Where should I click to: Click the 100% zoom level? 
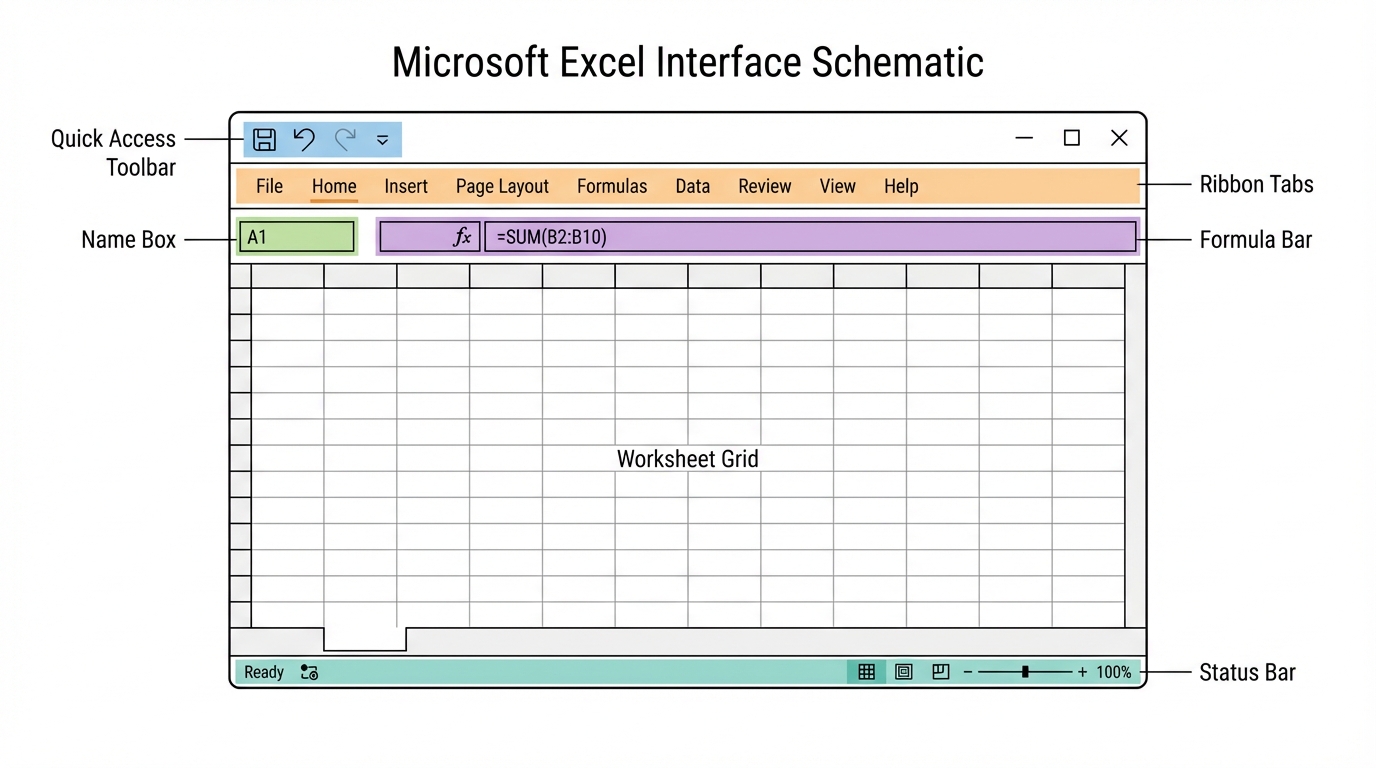click(1113, 673)
